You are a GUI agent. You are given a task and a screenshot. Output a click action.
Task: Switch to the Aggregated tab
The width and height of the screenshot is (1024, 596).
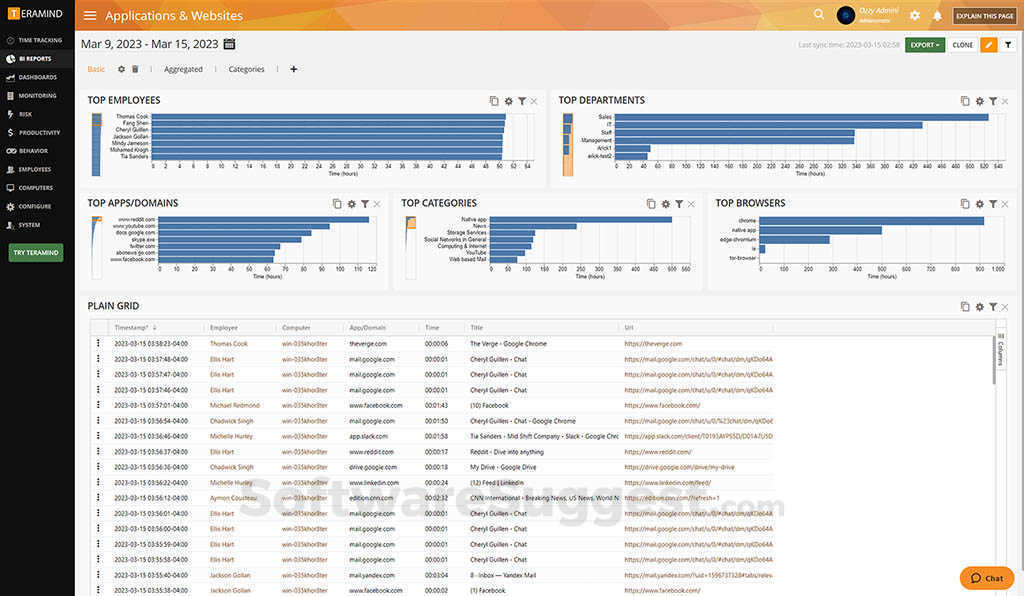click(183, 69)
